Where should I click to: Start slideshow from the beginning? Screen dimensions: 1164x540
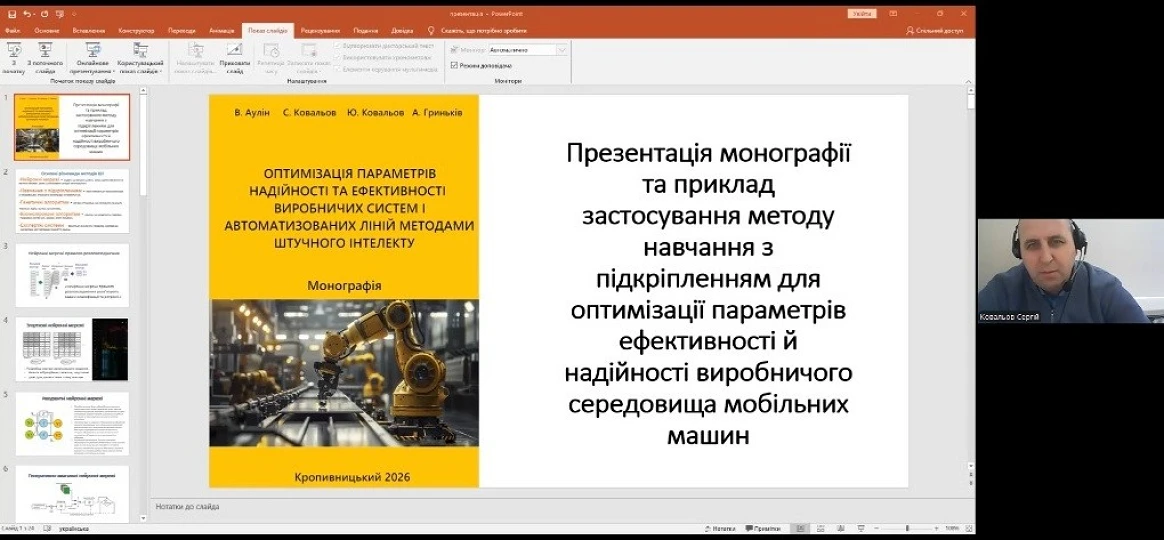(x=14, y=57)
